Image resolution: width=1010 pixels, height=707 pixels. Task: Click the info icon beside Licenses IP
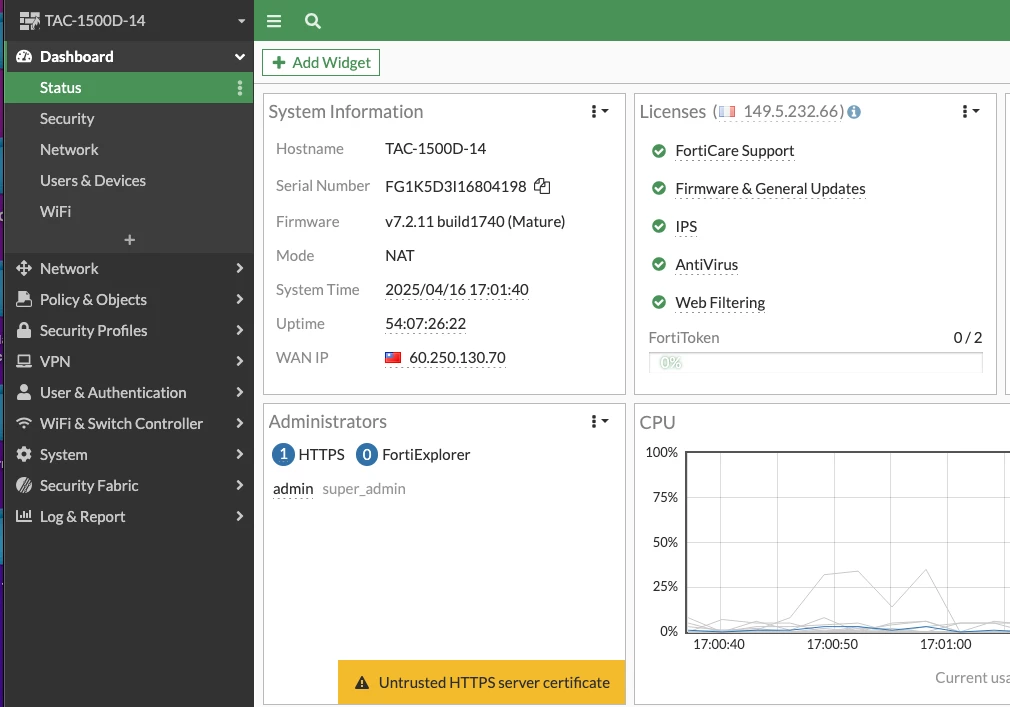854,112
